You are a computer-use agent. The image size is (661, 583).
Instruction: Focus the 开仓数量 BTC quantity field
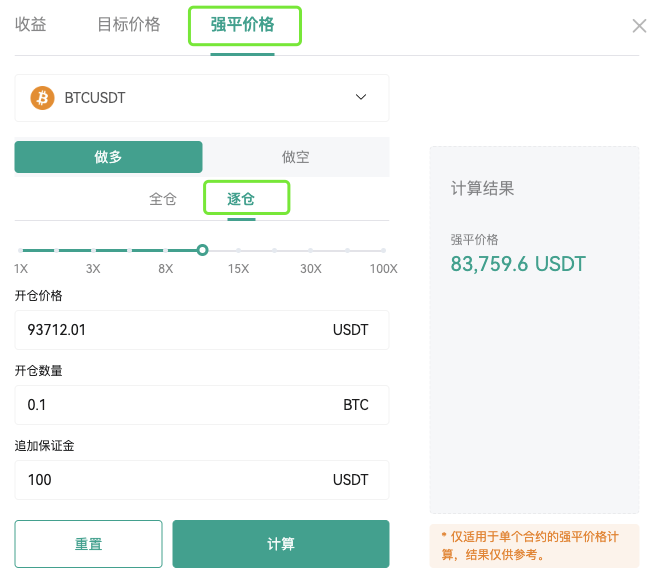tap(202, 405)
